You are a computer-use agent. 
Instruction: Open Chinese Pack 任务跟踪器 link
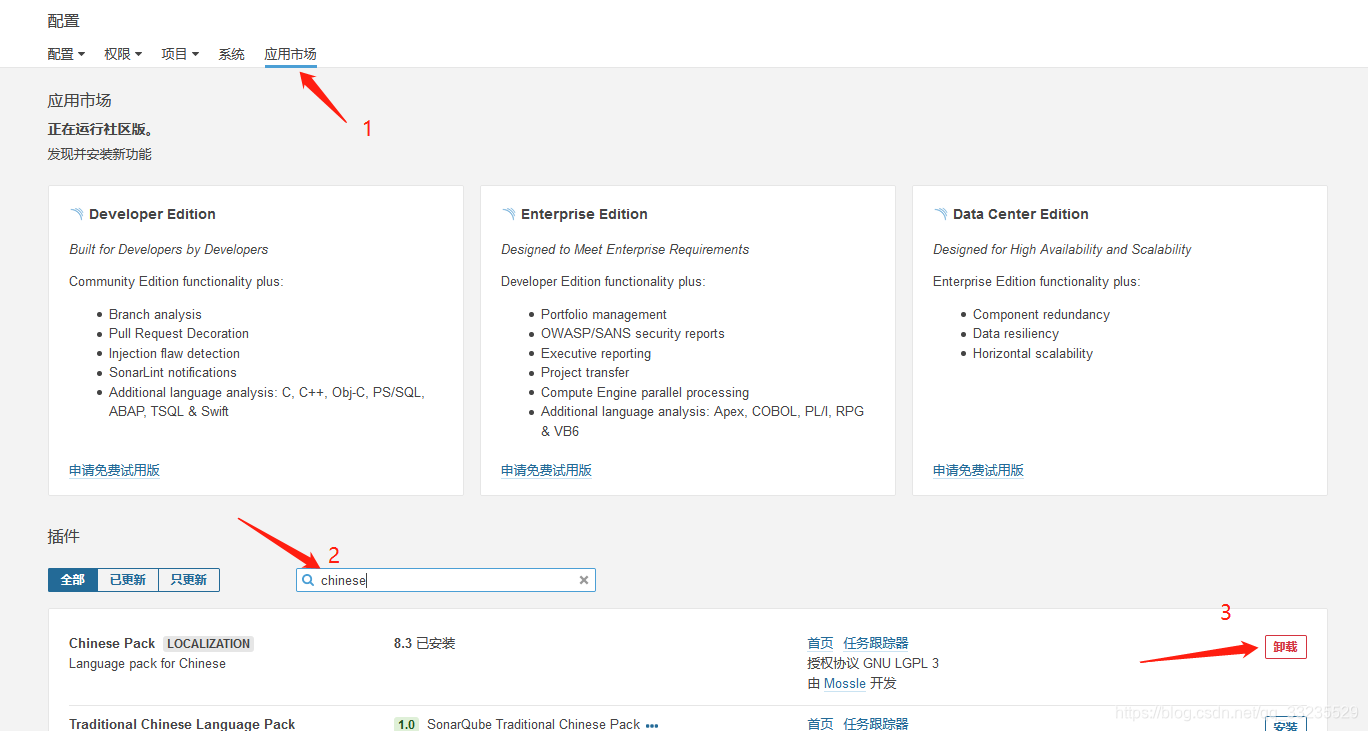point(876,643)
